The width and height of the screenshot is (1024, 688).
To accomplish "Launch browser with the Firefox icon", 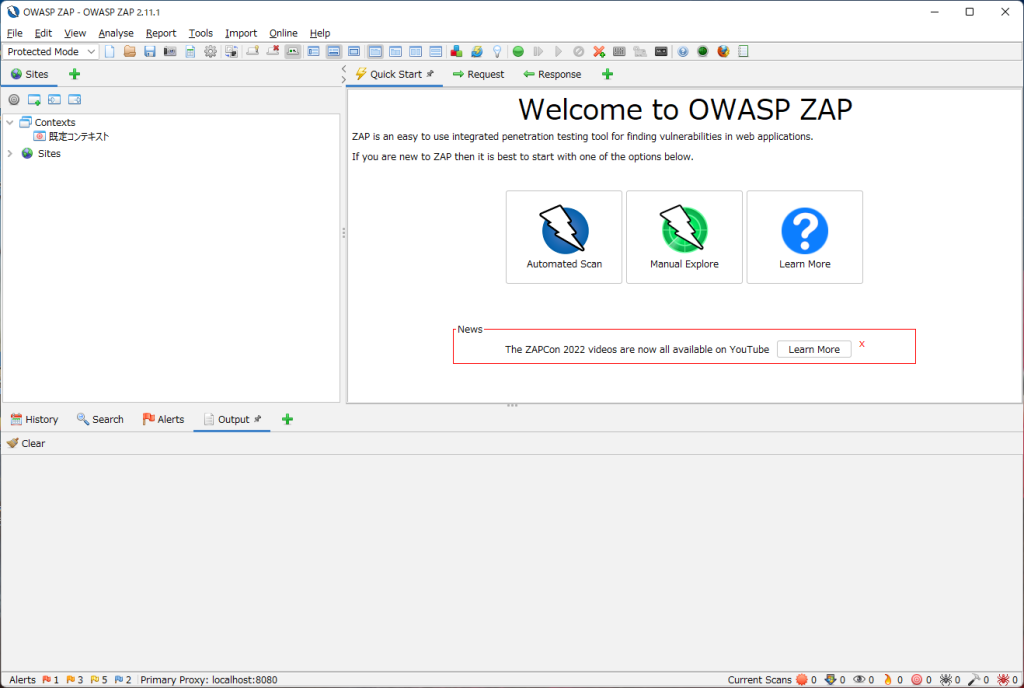I will (x=723, y=51).
